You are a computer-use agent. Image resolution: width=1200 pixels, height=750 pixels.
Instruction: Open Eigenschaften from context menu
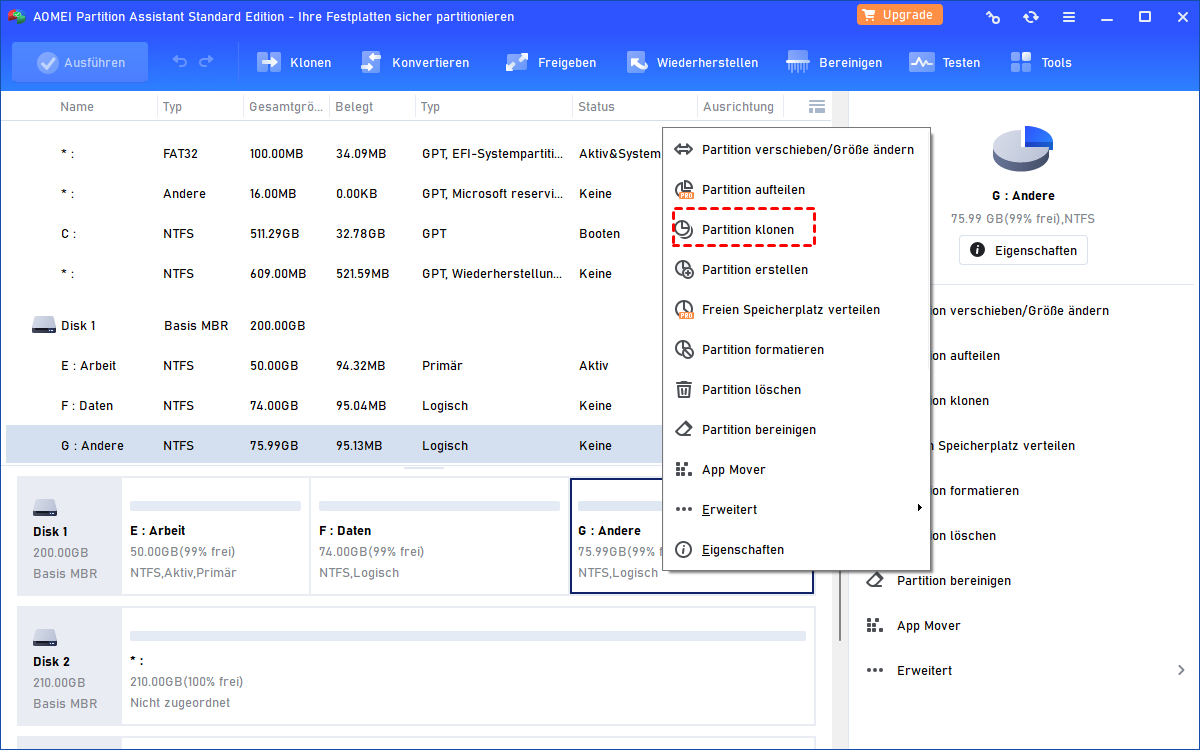click(x=797, y=550)
